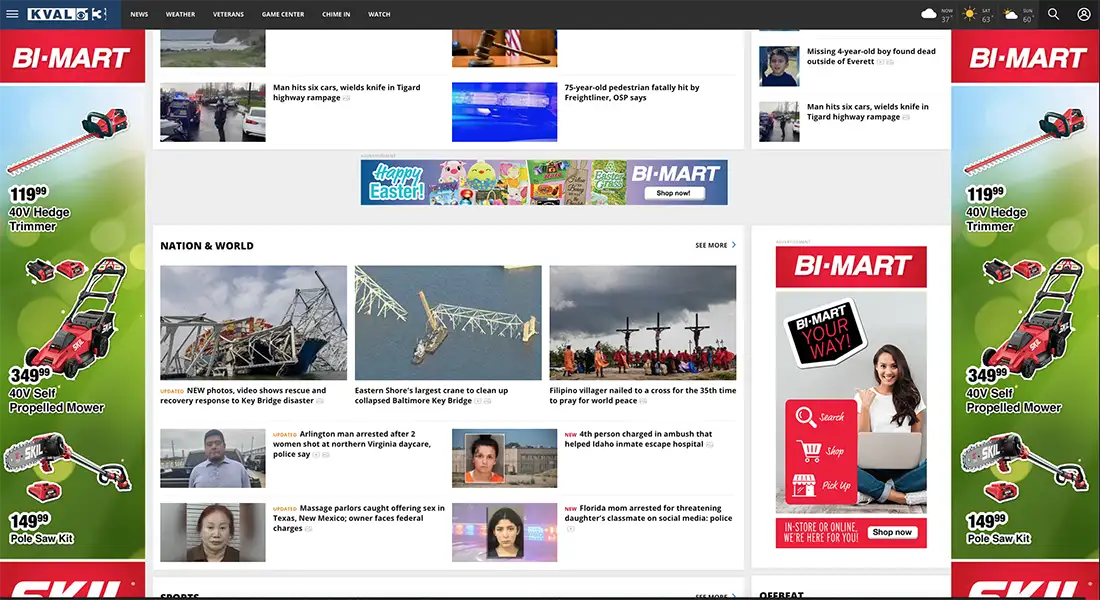Click the Nation & World section heading

point(207,246)
